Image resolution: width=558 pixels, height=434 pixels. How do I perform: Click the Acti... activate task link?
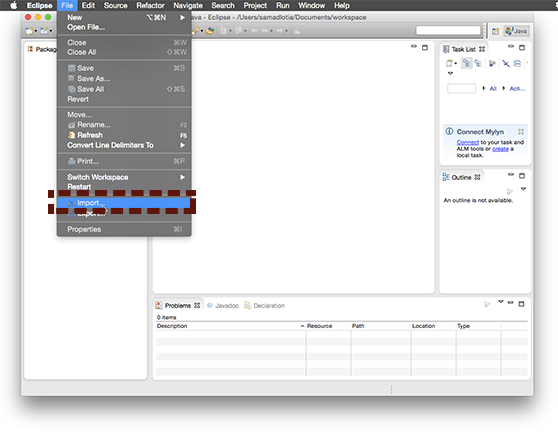[517, 89]
